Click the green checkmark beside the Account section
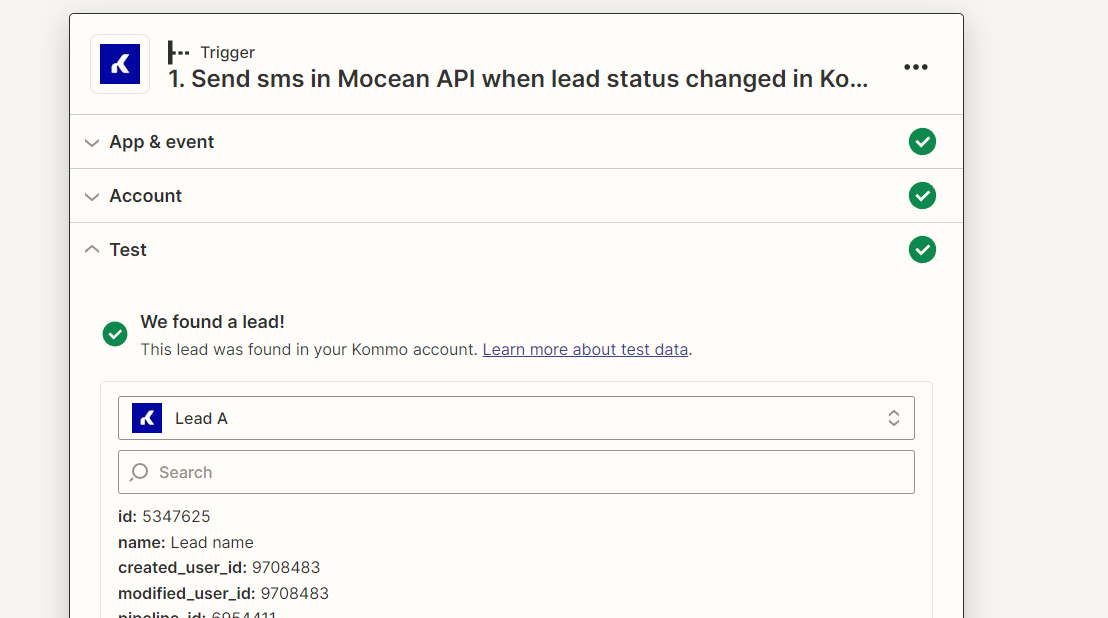The width and height of the screenshot is (1108, 618). 922,195
